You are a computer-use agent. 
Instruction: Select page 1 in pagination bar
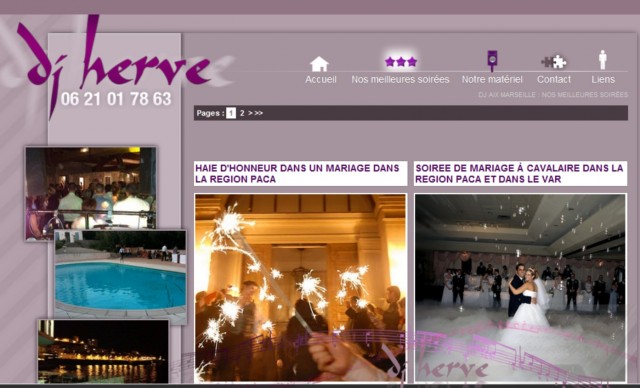coord(231,113)
